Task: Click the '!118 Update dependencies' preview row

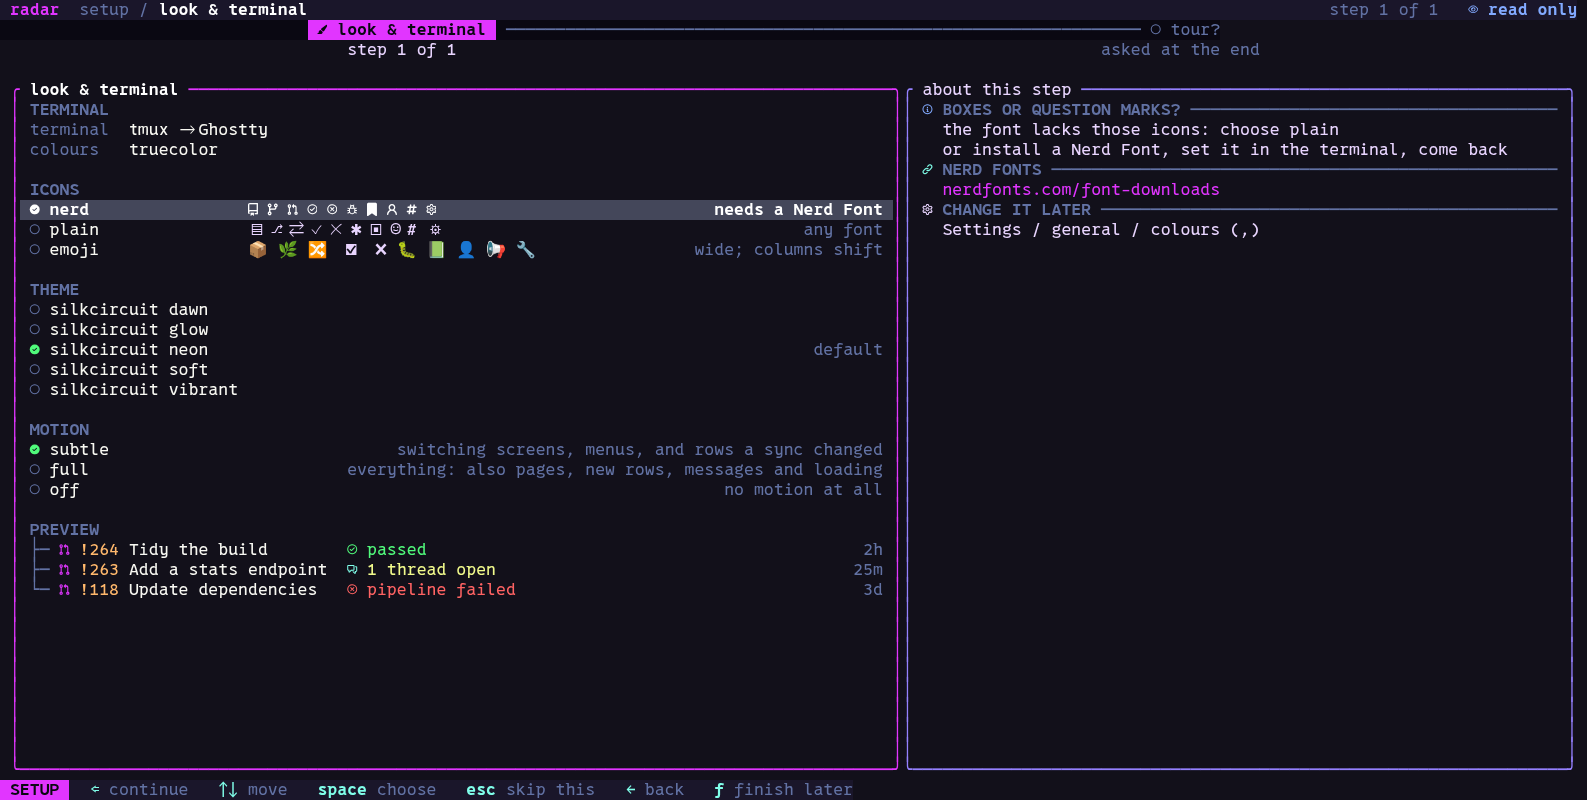Action: (456, 590)
